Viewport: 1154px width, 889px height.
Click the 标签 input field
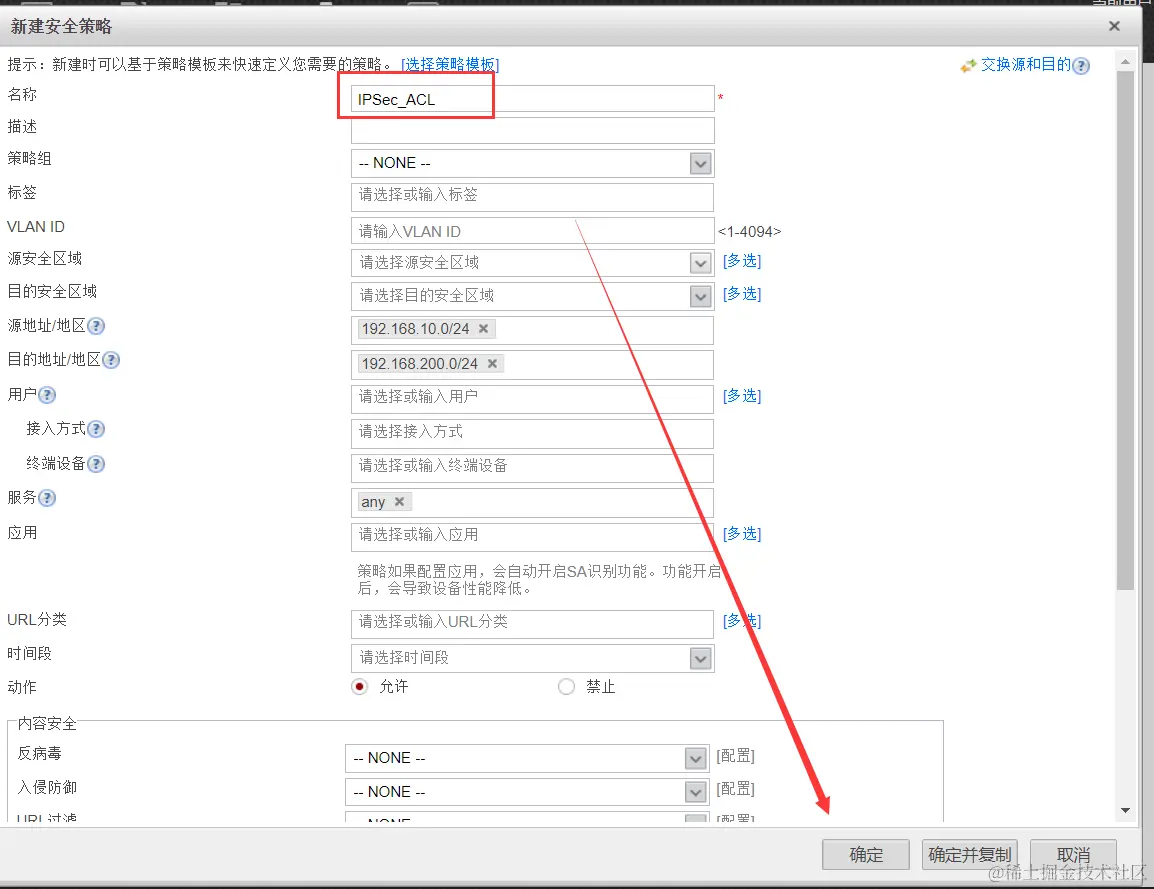(533, 196)
